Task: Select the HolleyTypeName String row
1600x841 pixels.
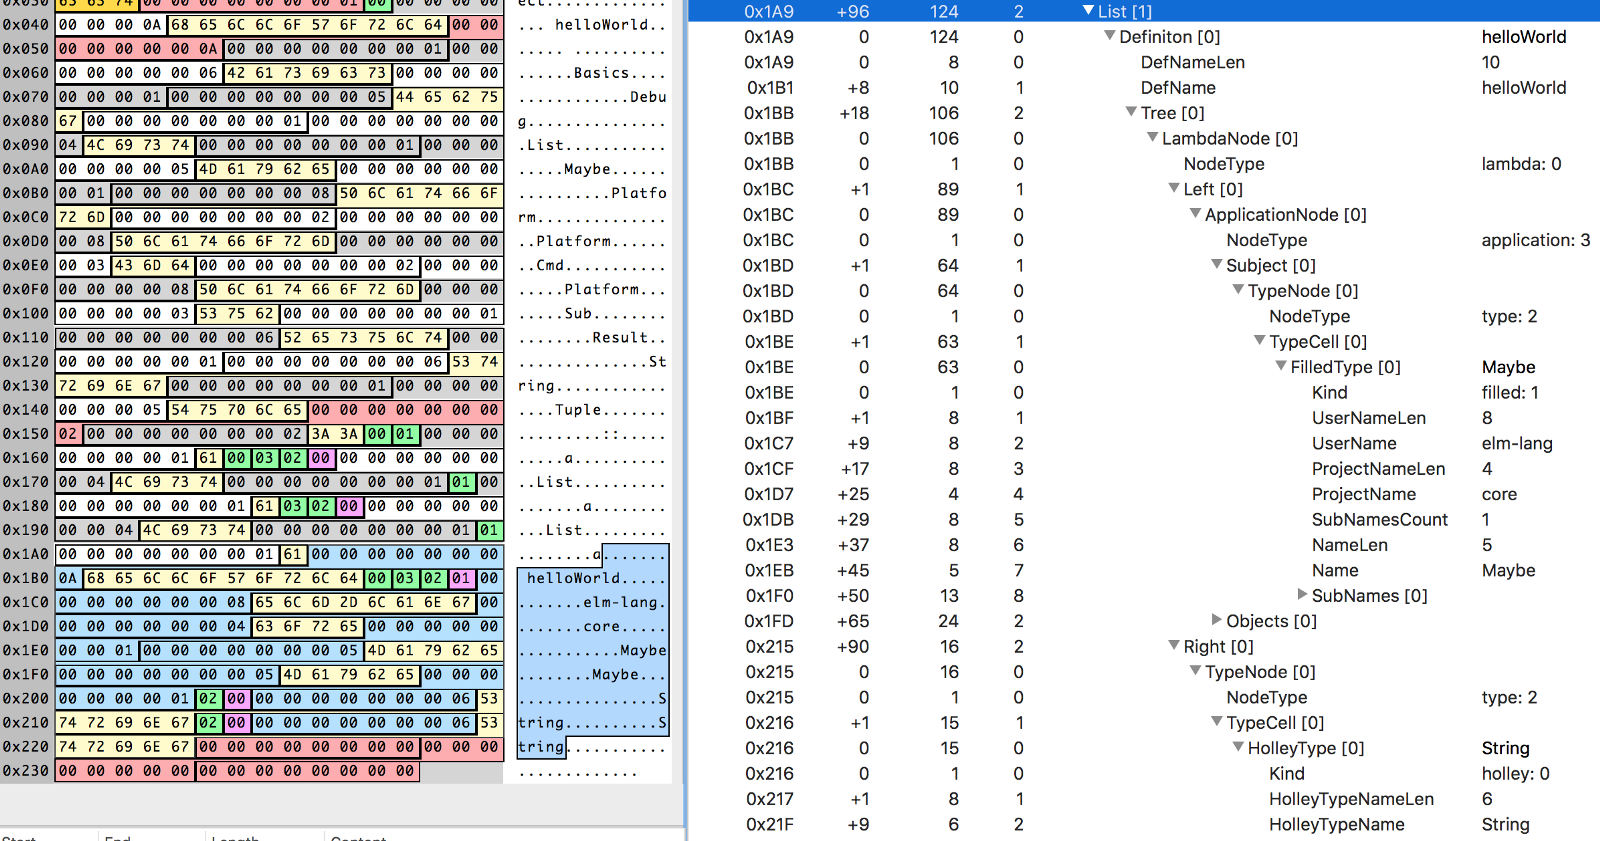Action: 1336,824
